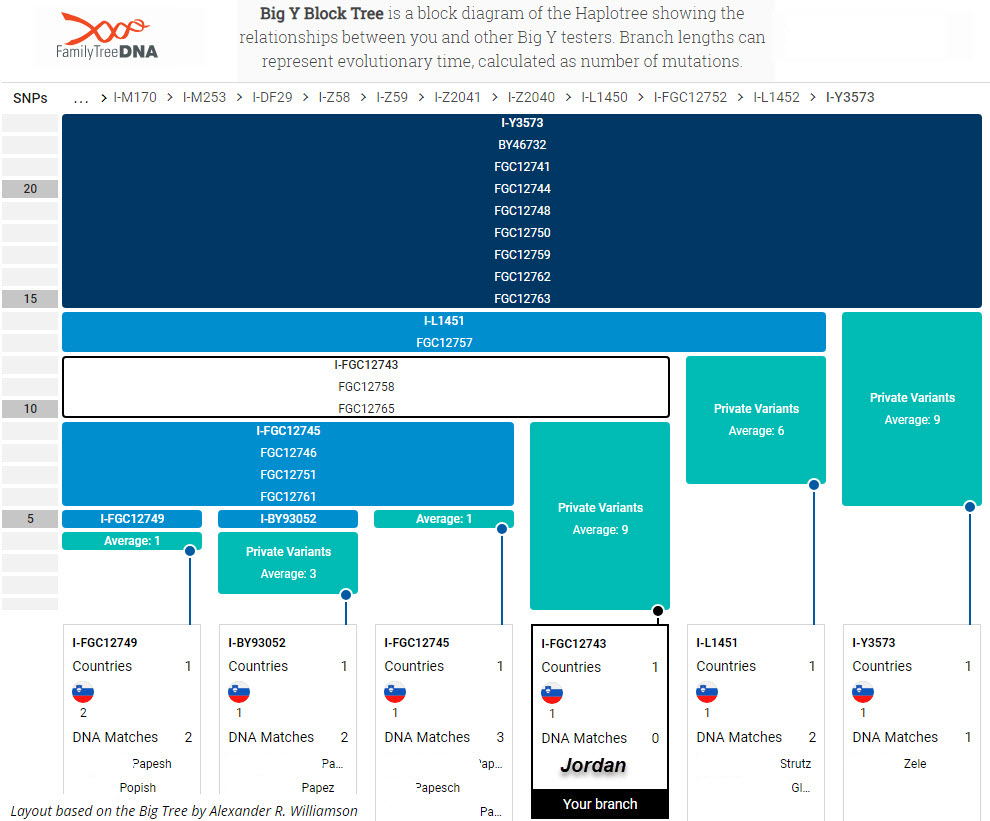Go to I-Z2041 in the SNP path
The height and width of the screenshot is (821, 990).
coord(458,98)
